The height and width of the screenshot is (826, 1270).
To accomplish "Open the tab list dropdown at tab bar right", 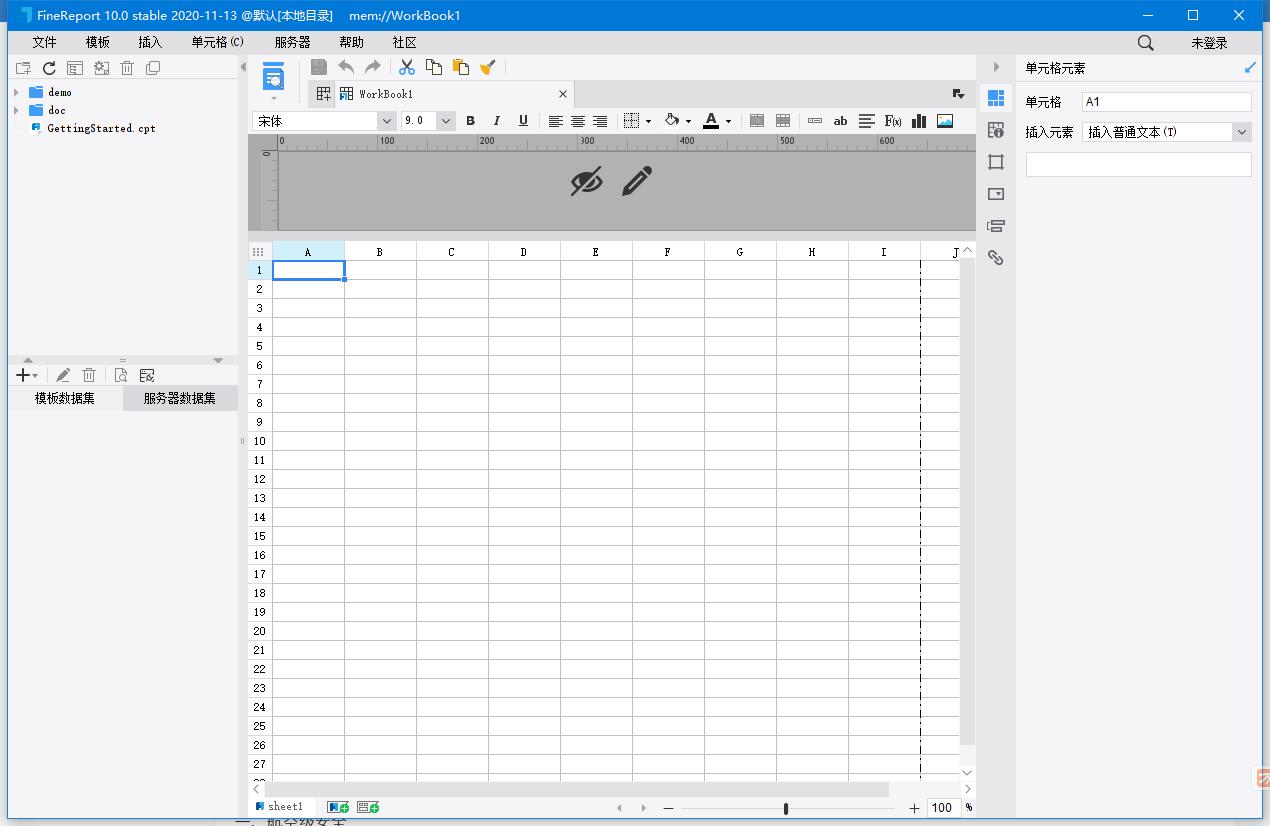I will click(x=958, y=94).
